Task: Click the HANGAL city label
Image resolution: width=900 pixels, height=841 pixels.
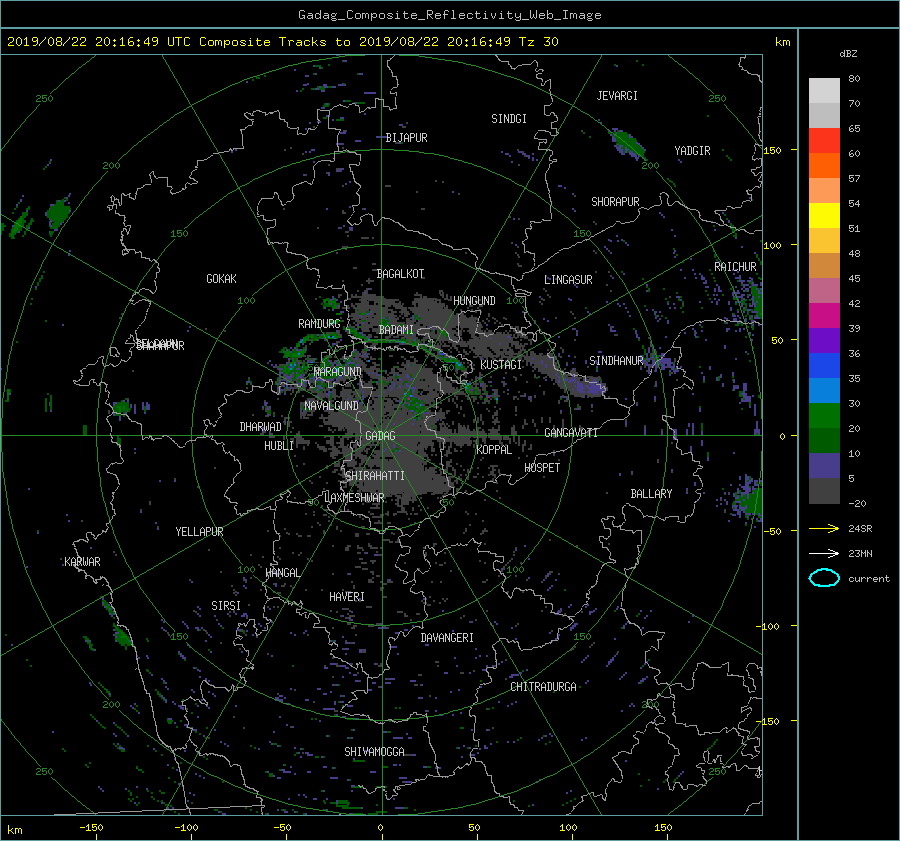Action: point(283,573)
